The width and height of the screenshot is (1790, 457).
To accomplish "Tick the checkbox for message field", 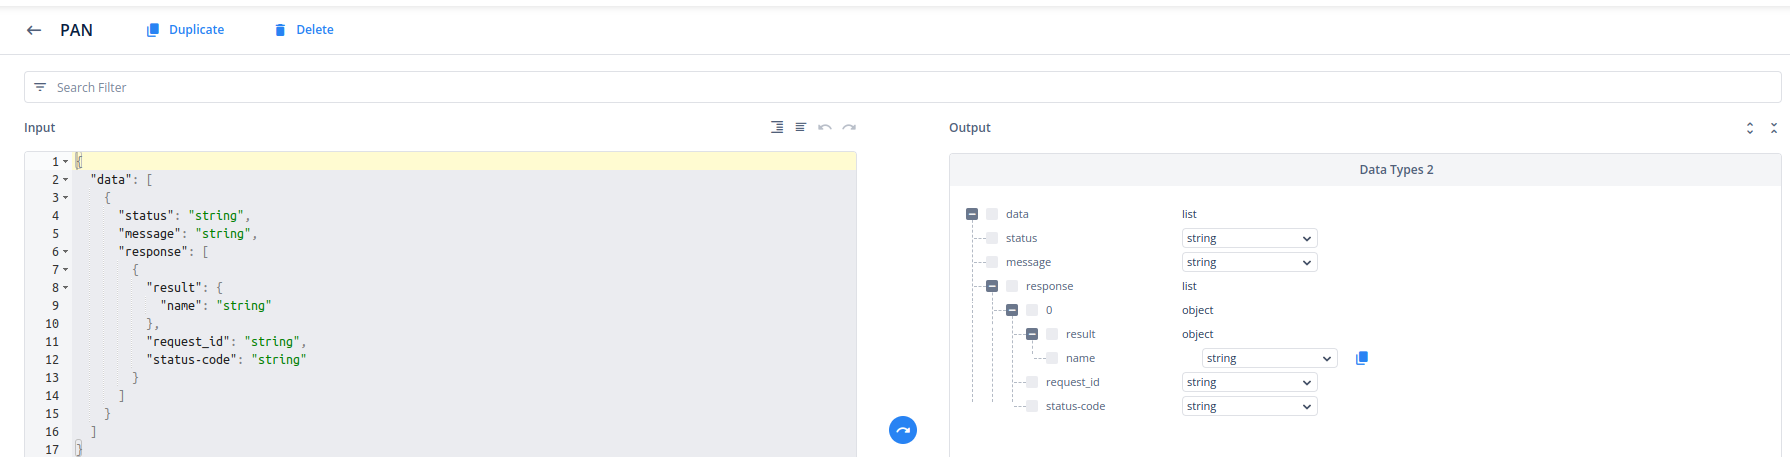I will pos(992,262).
